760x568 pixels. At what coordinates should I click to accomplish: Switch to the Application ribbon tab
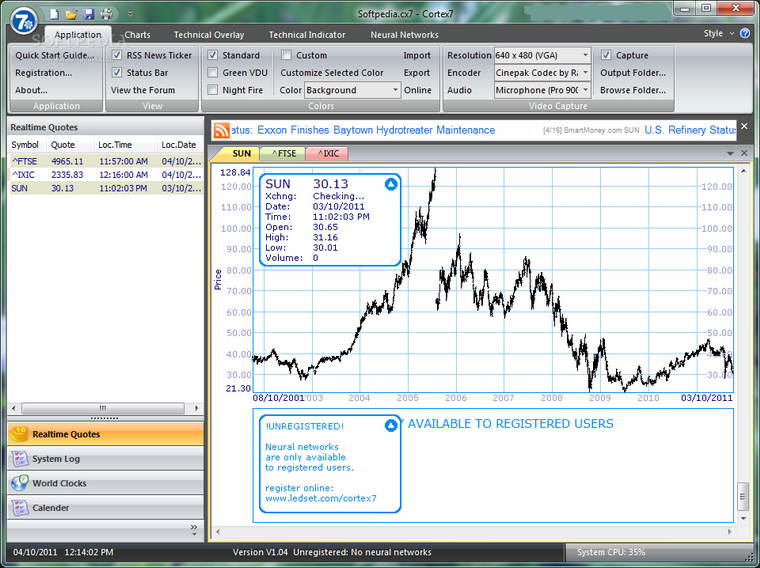click(x=78, y=35)
